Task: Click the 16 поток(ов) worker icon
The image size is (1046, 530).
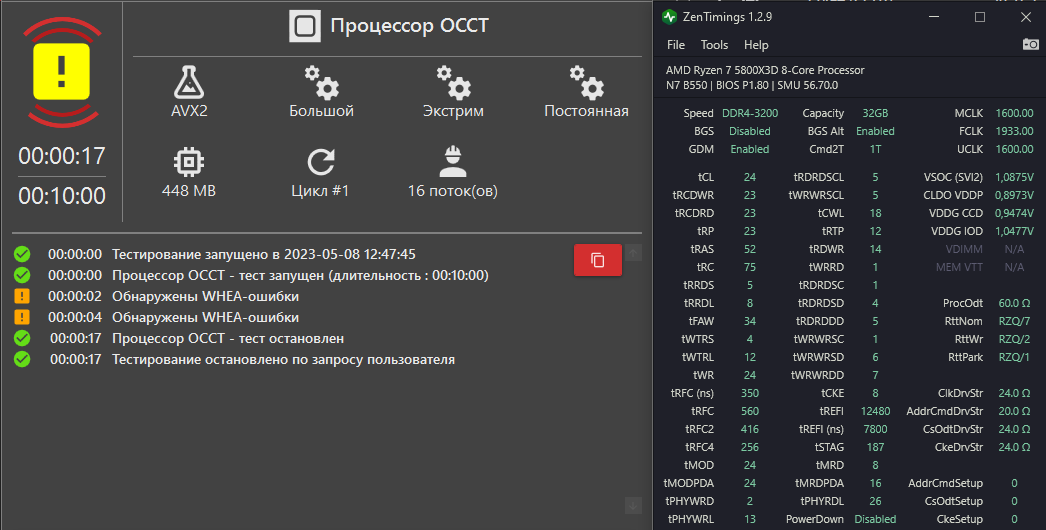Action: click(x=453, y=162)
